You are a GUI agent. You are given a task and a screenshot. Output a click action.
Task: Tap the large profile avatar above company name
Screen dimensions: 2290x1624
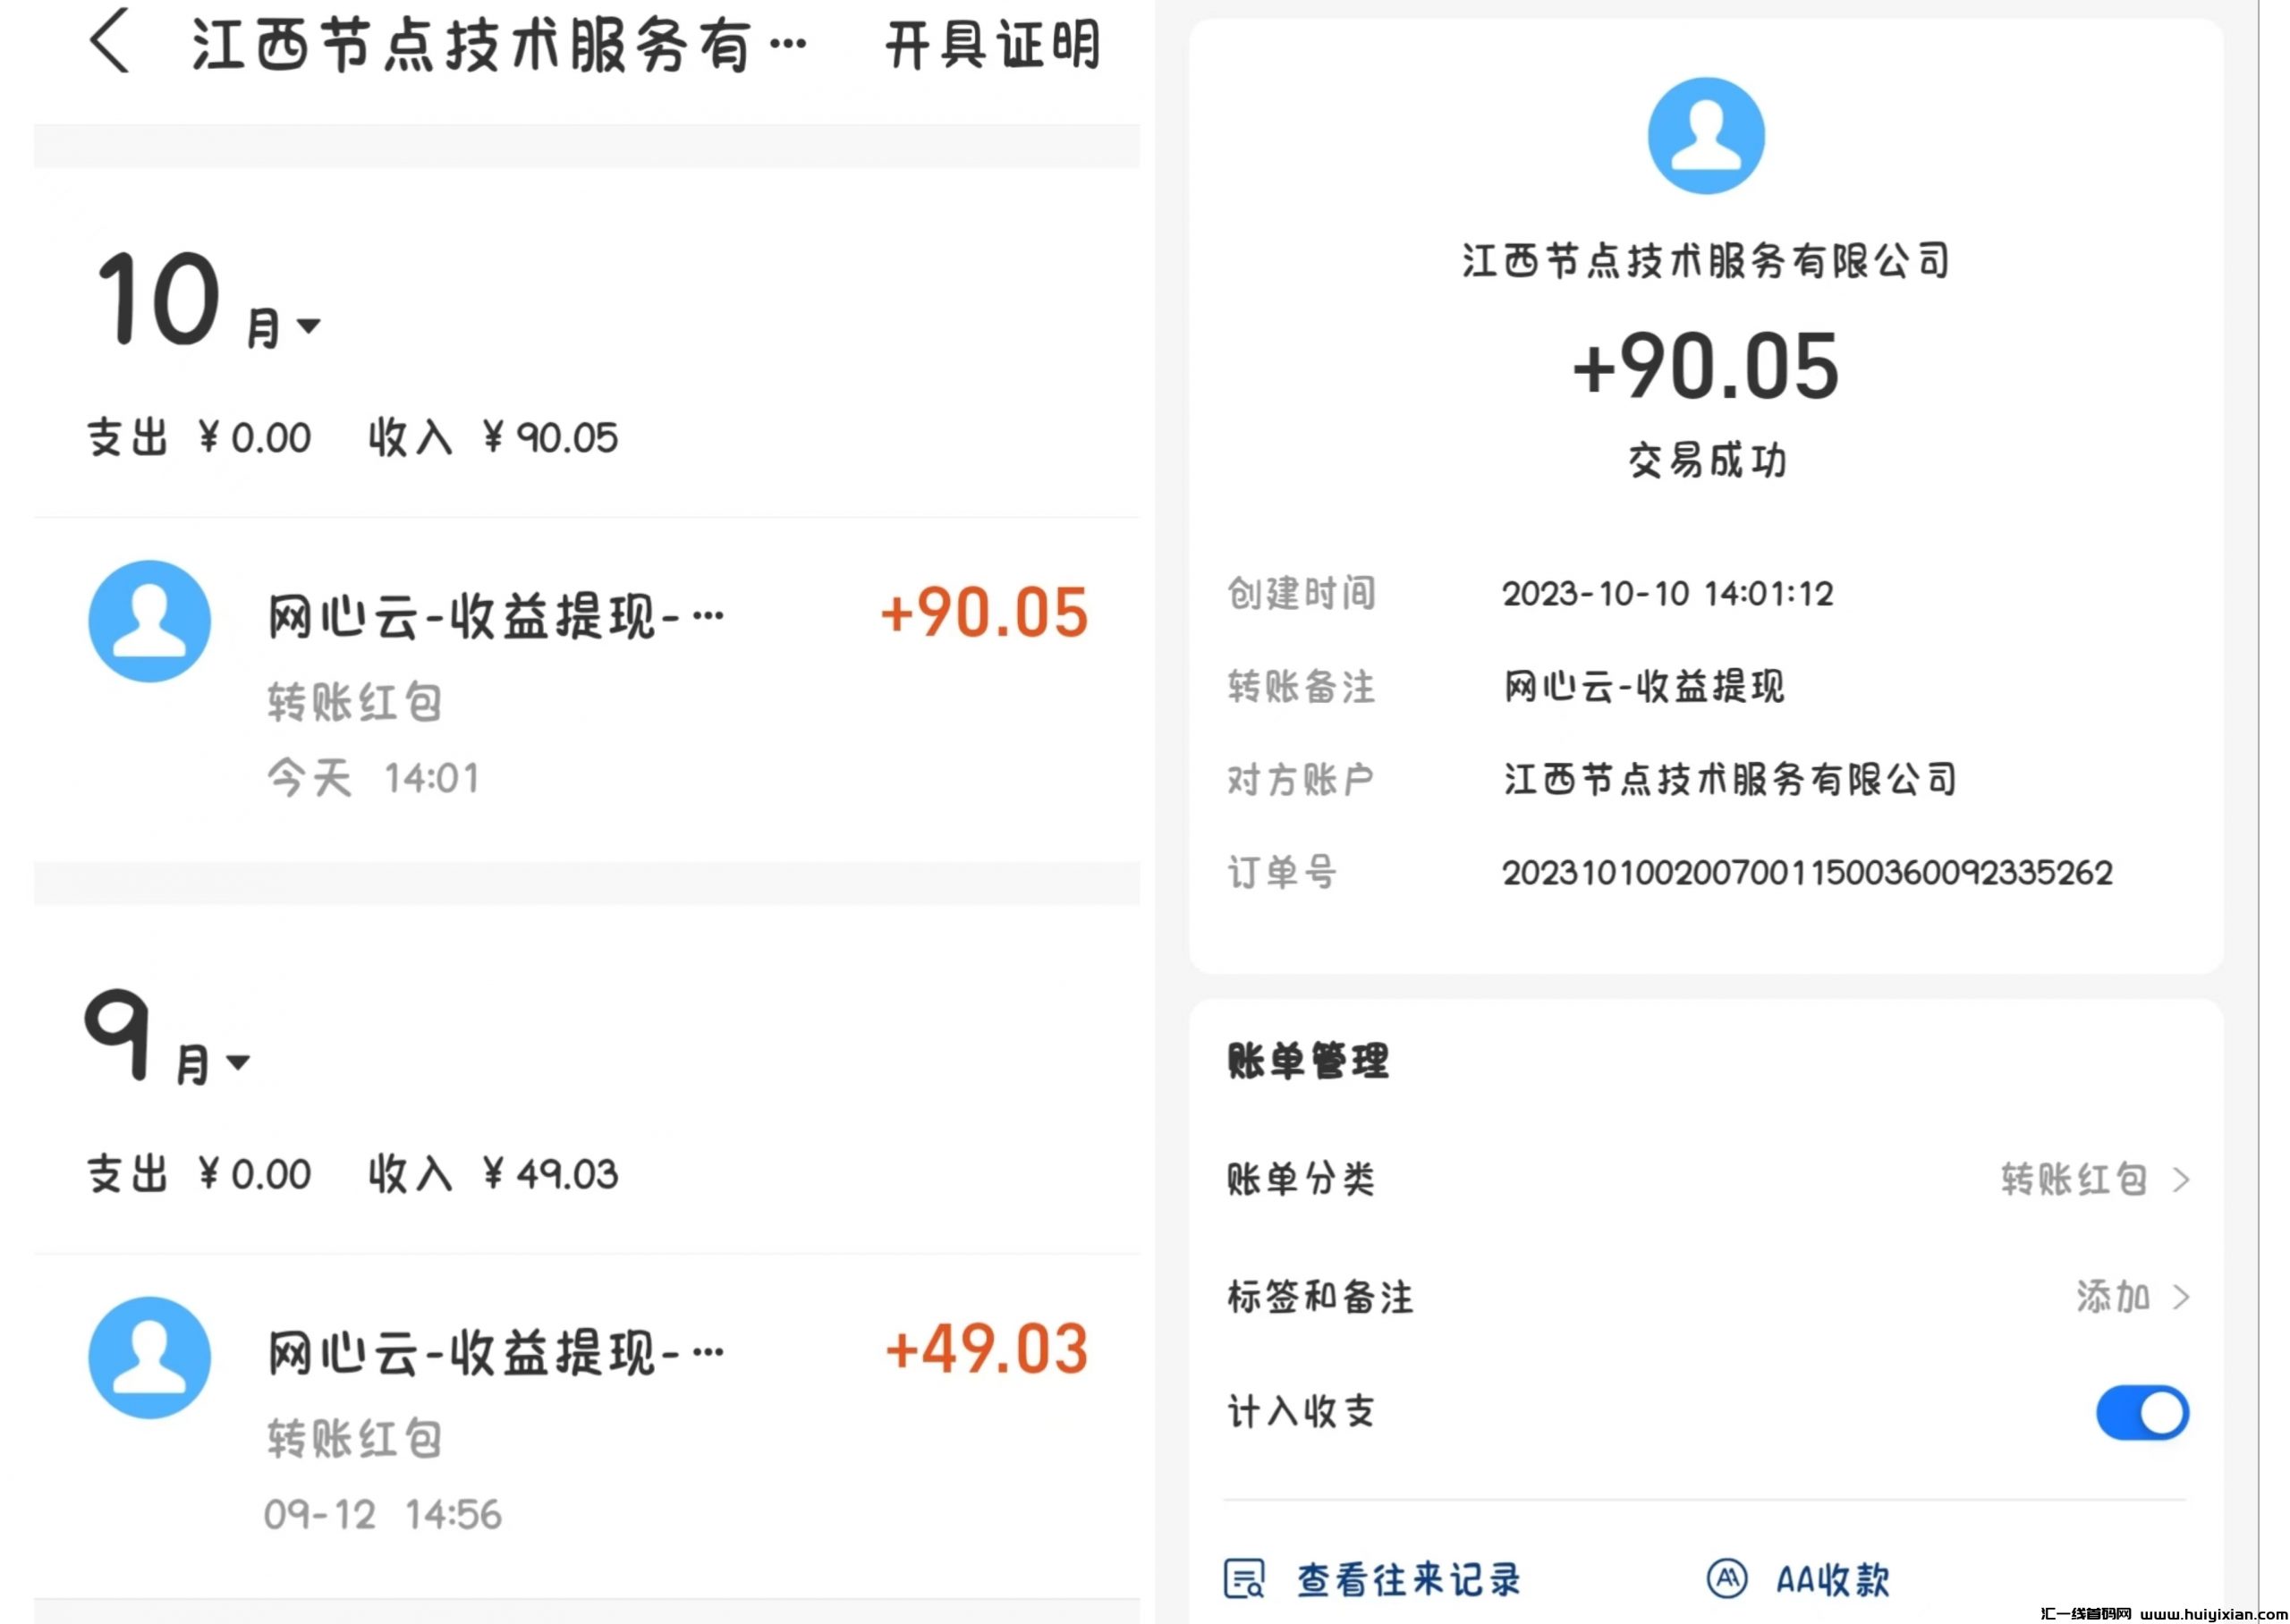(x=1706, y=136)
